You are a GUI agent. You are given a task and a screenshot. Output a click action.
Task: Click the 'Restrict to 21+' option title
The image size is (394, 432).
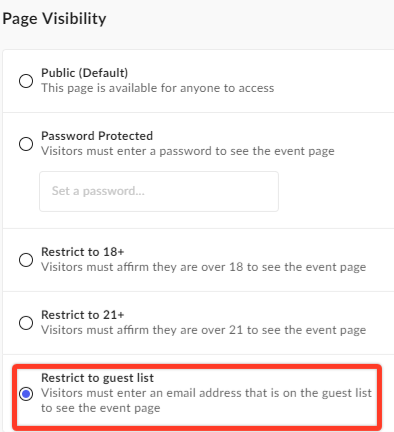(83, 315)
